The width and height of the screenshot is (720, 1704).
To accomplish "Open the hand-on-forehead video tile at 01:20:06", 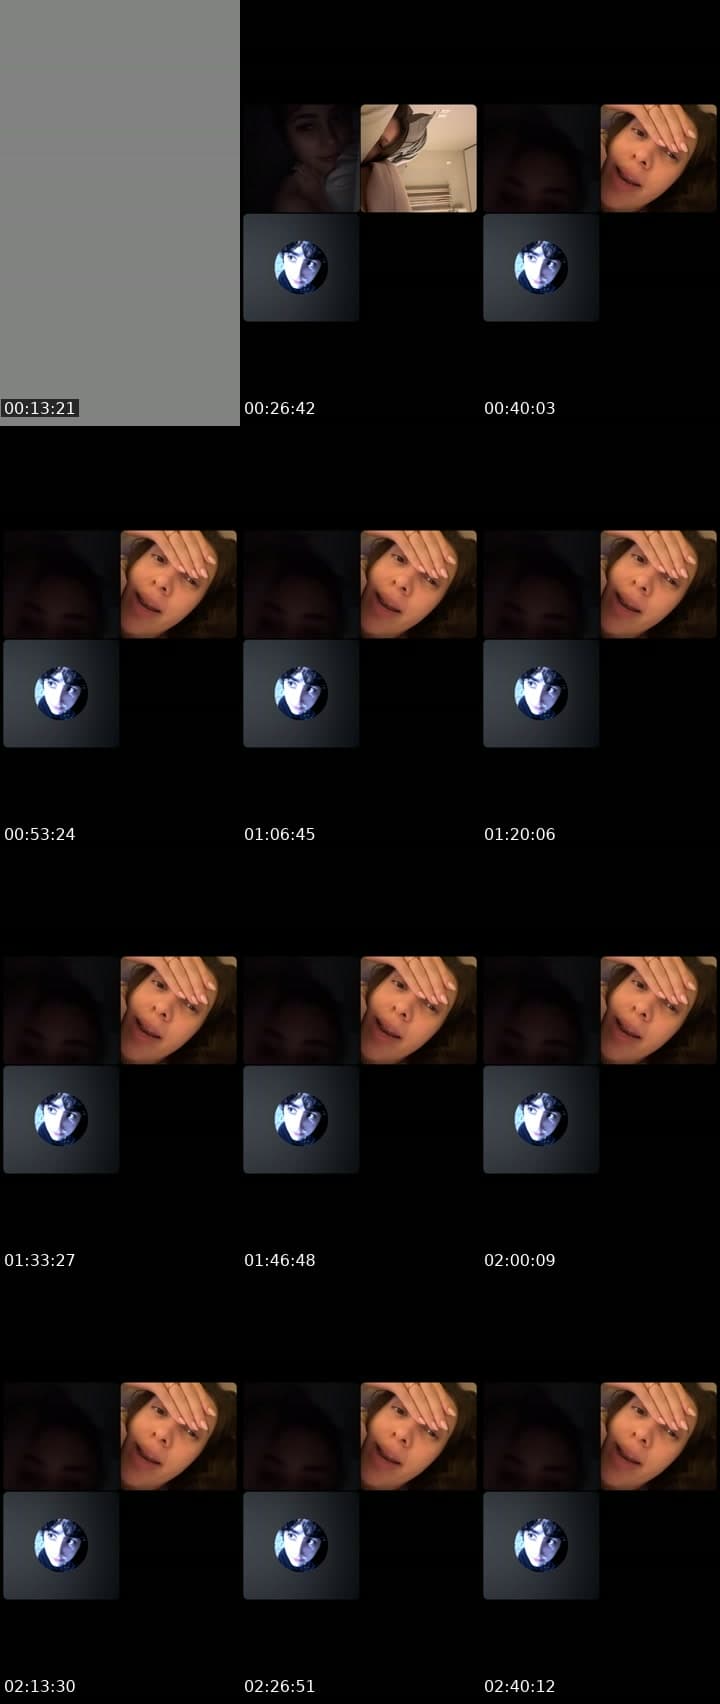I will [659, 584].
